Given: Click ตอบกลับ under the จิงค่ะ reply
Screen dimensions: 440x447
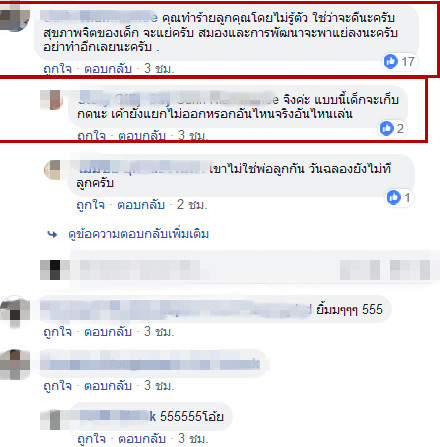Looking at the screenshot, I should click(142, 136).
